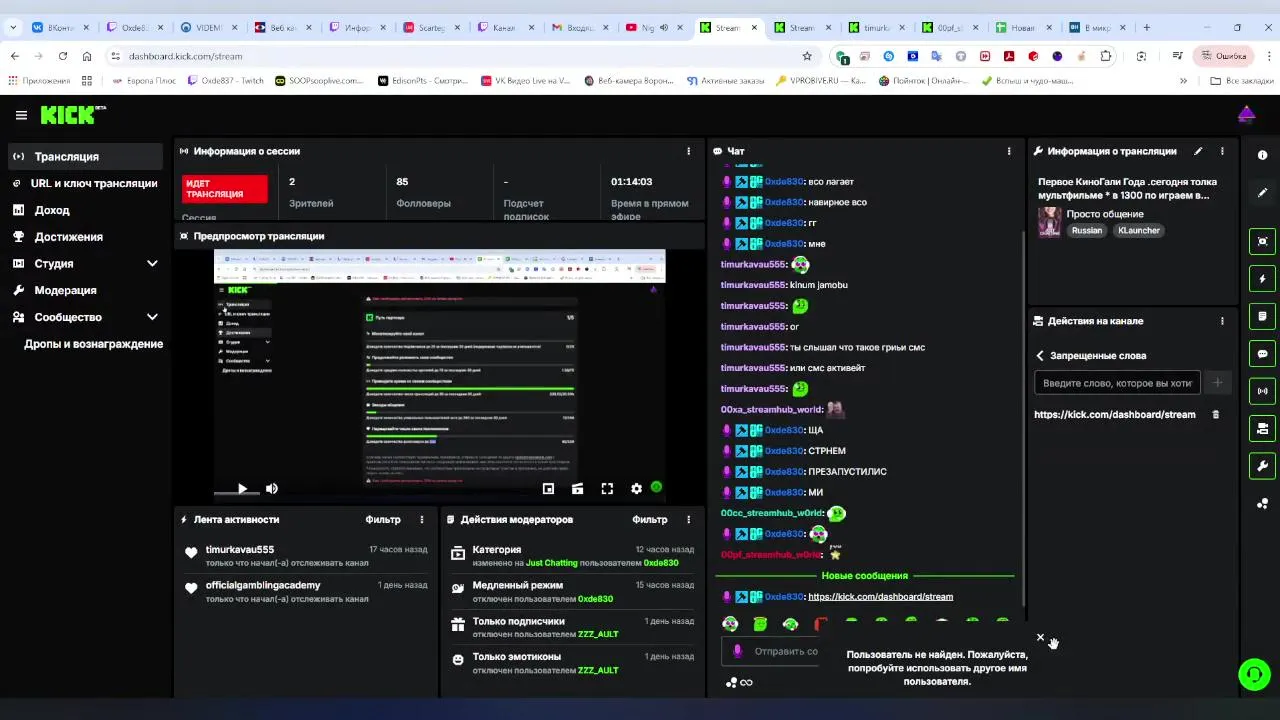This screenshot has width=1280, height=720.
Task: Click the points icon below chat input
Action: tap(739, 682)
